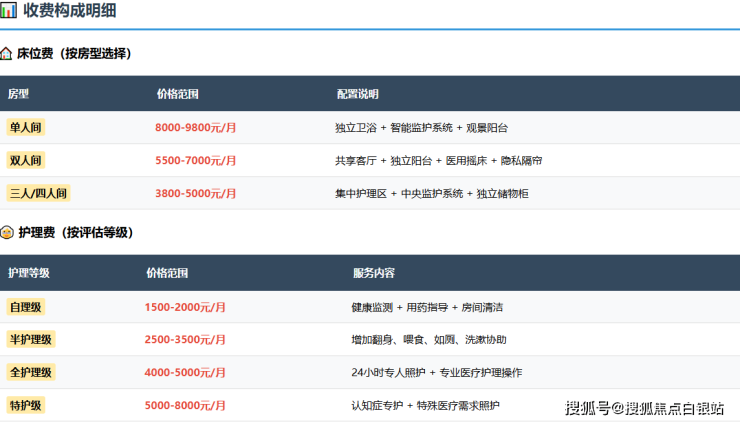This screenshot has height=424, width=740.
Task: Click the bar chart icon beside 收费构成明细
Action: pos(8,10)
